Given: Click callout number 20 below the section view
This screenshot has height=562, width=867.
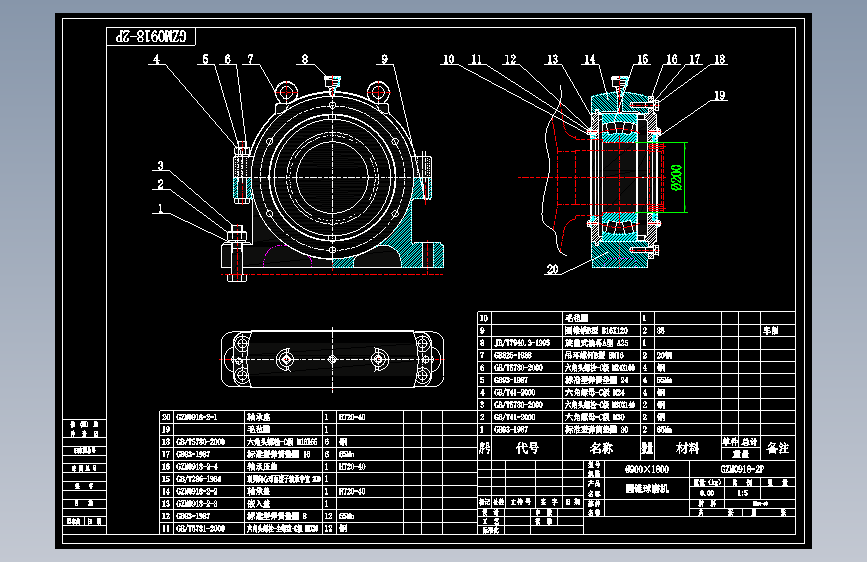Looking at the screenshot, I should pyautogui.click(x=552, y=269).
